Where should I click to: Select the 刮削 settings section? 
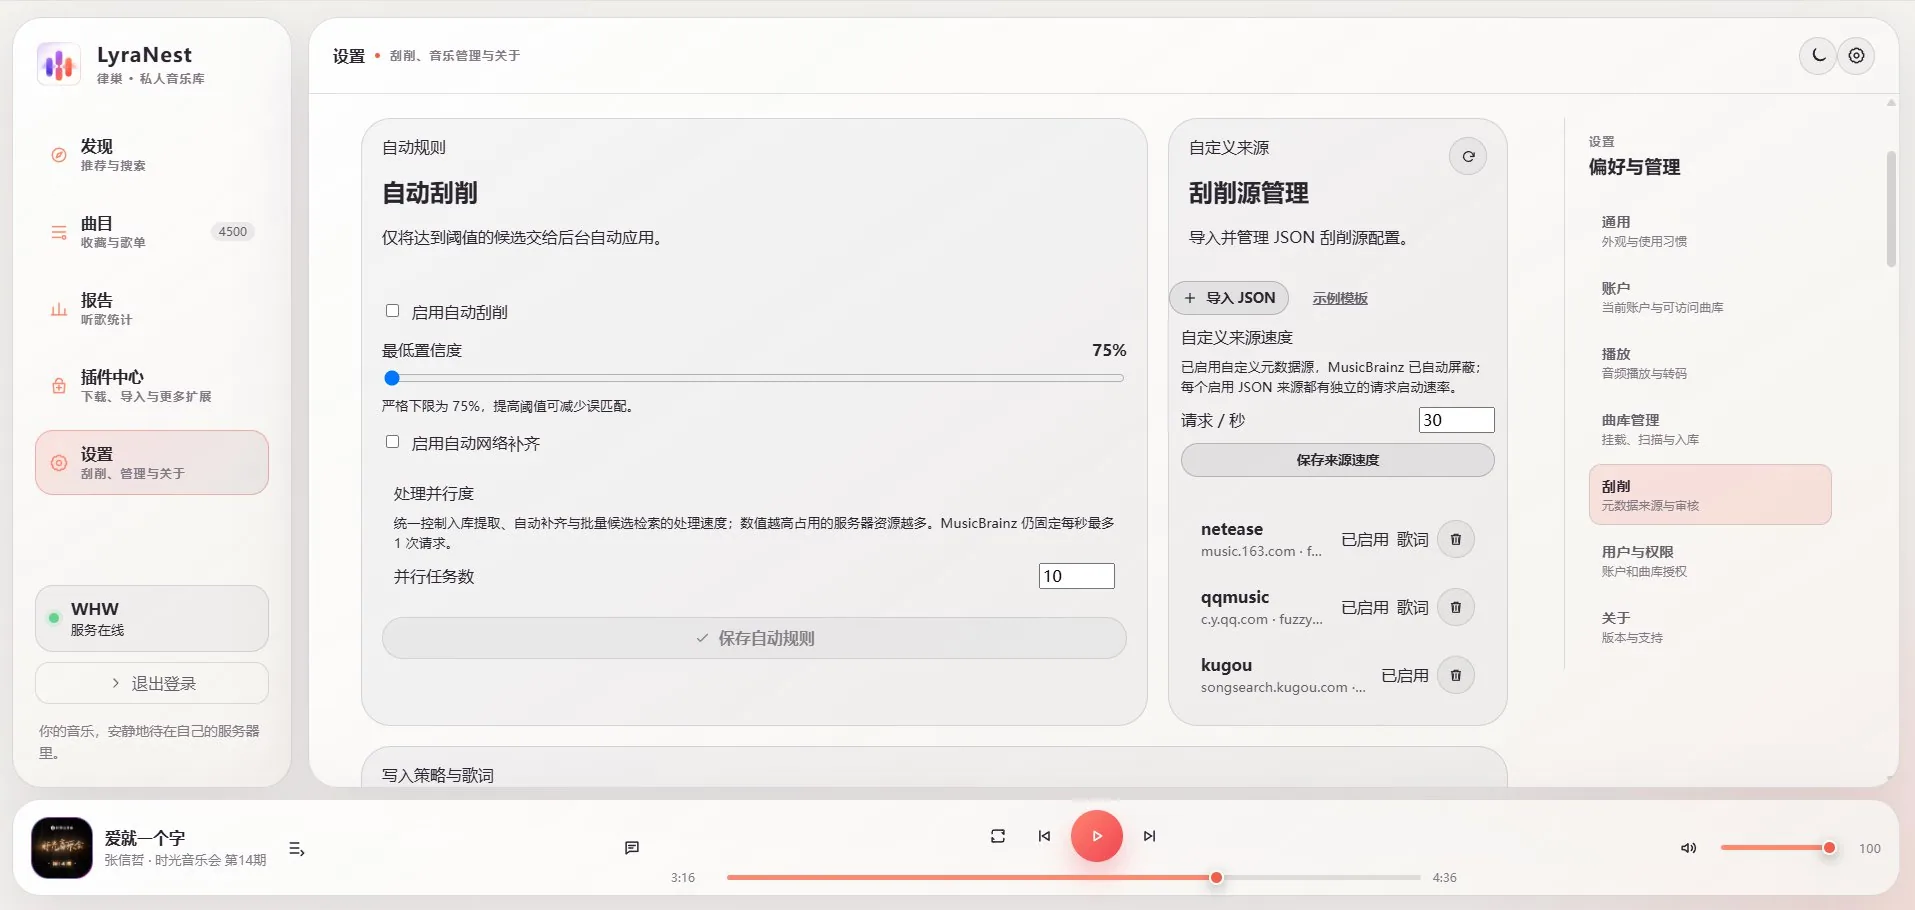tap(1710, 495)
